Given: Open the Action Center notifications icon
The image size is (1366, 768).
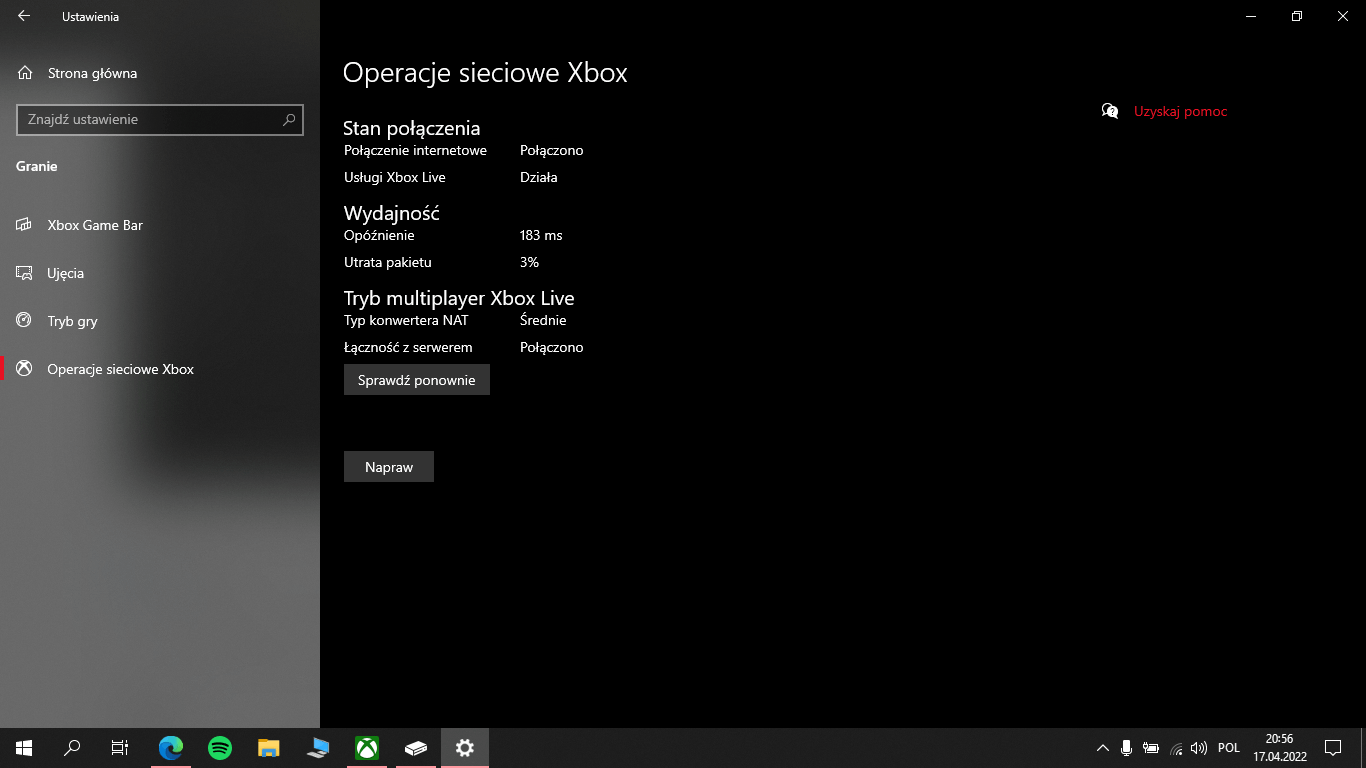Looking at the screenshot, I should tap(1333, 748).
